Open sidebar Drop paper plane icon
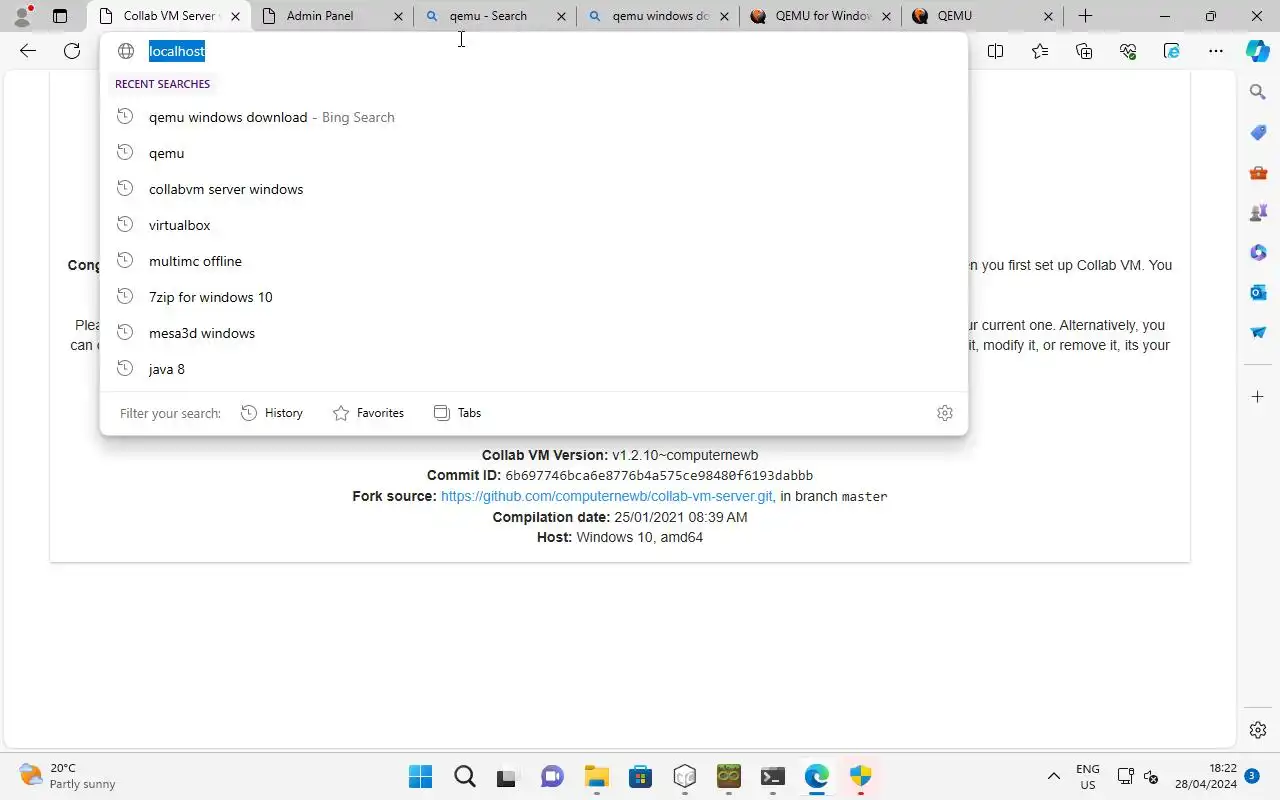Image resolution: width=1280 pixels, height=800 pixels. pos(1258,332)
